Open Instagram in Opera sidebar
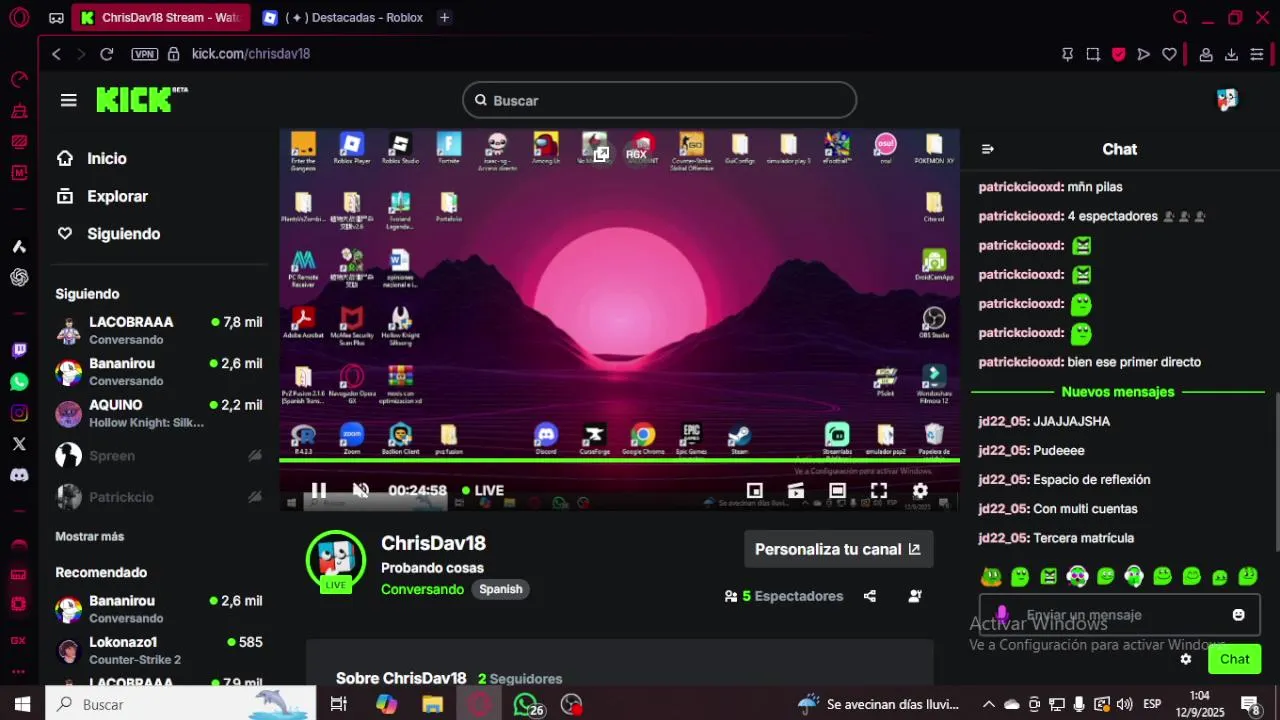This screenshot has height=720, width=1280. point(19,412)
